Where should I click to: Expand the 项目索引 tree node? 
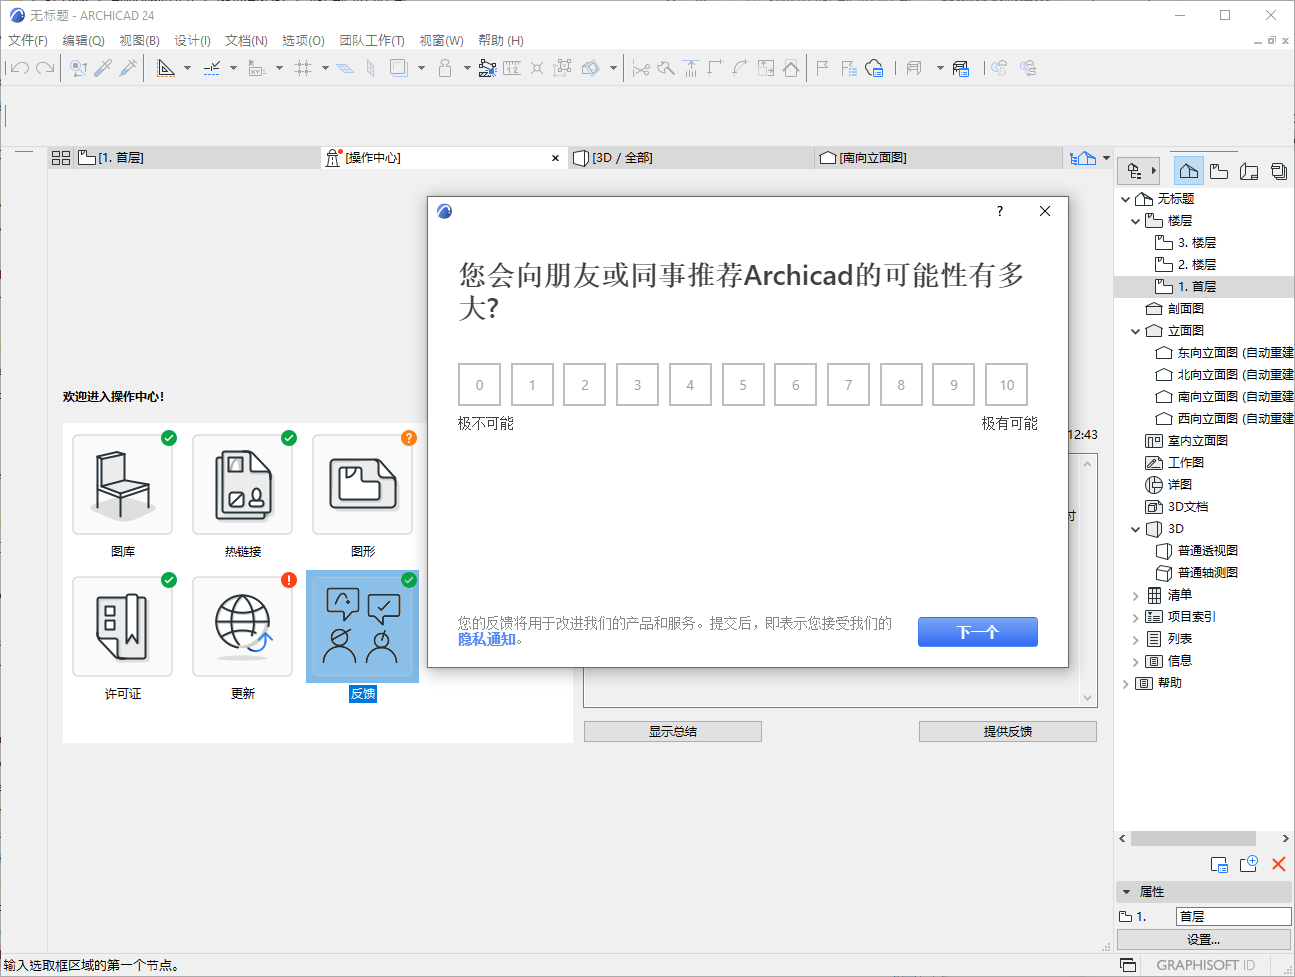1136,617
